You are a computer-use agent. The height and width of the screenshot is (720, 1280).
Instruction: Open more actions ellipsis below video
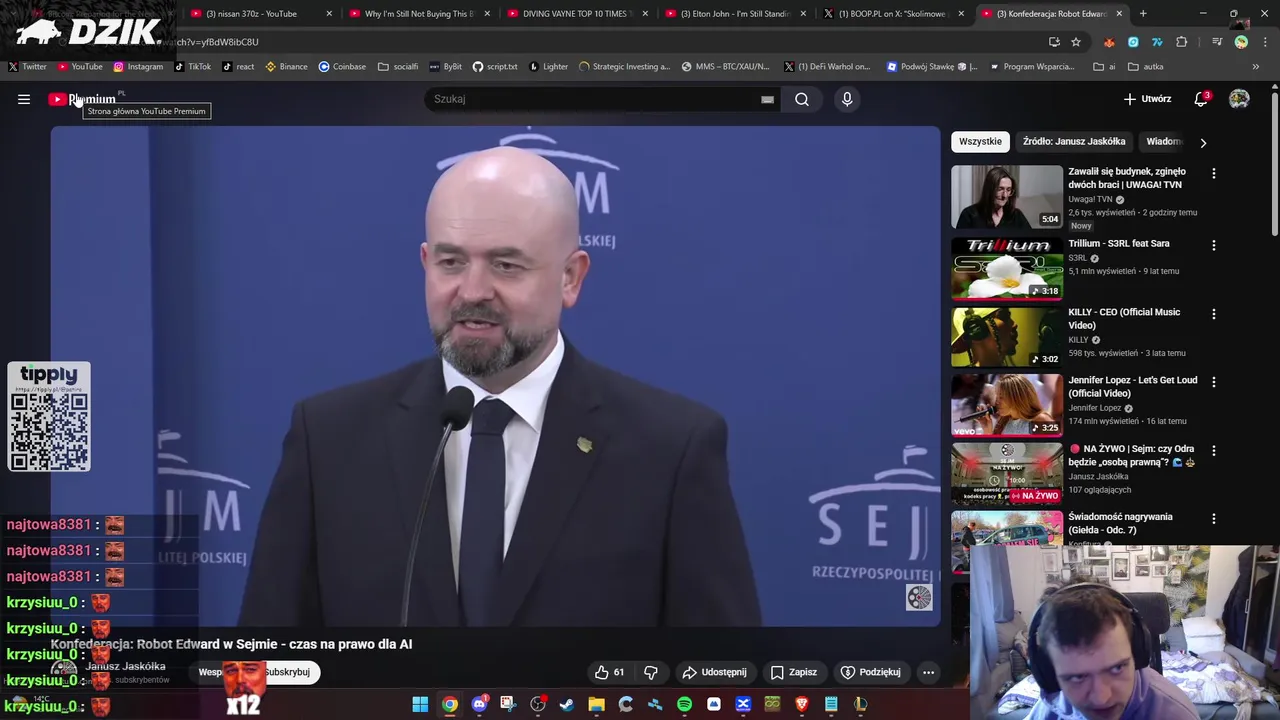[928, 672]
